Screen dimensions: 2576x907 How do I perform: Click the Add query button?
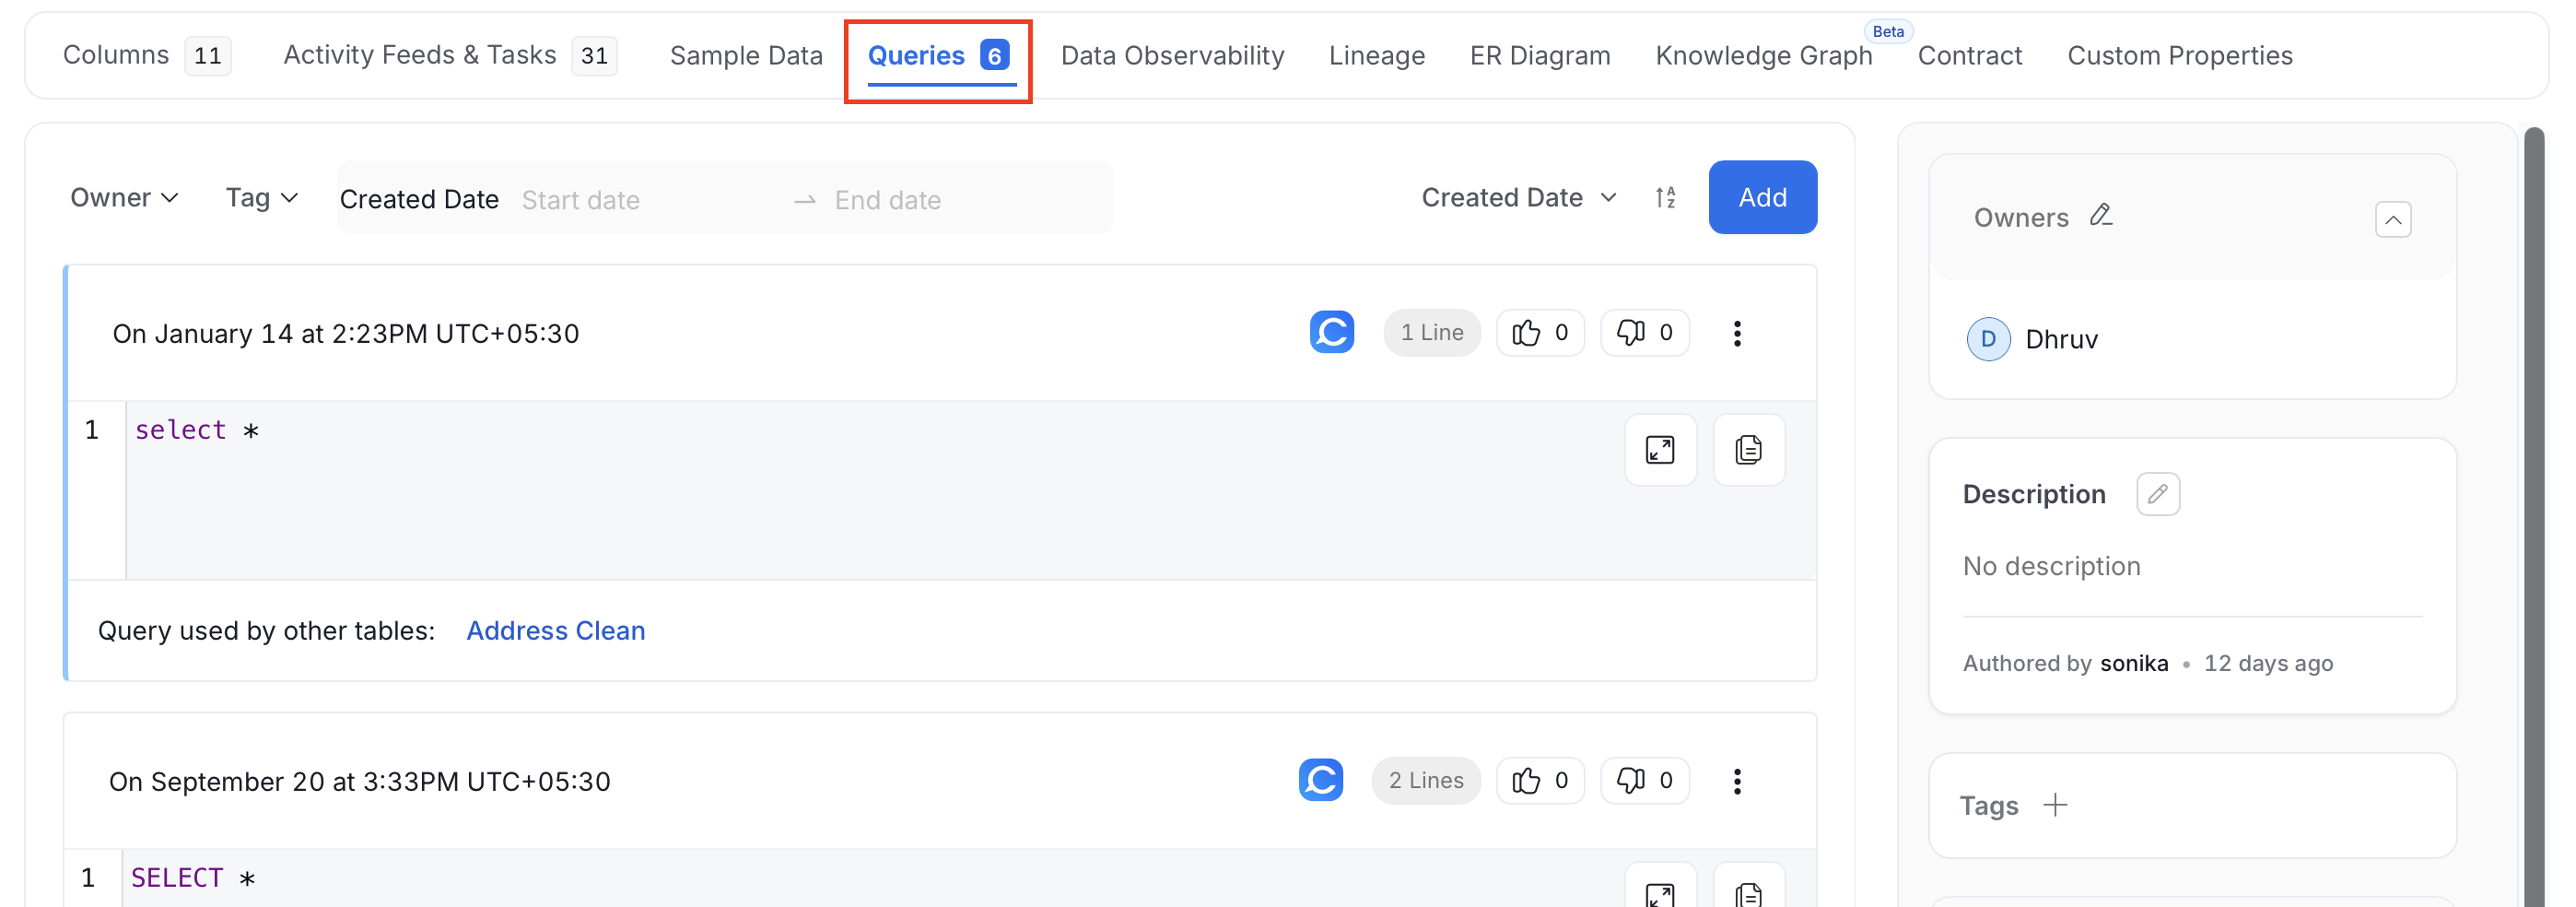point(1763,197)
